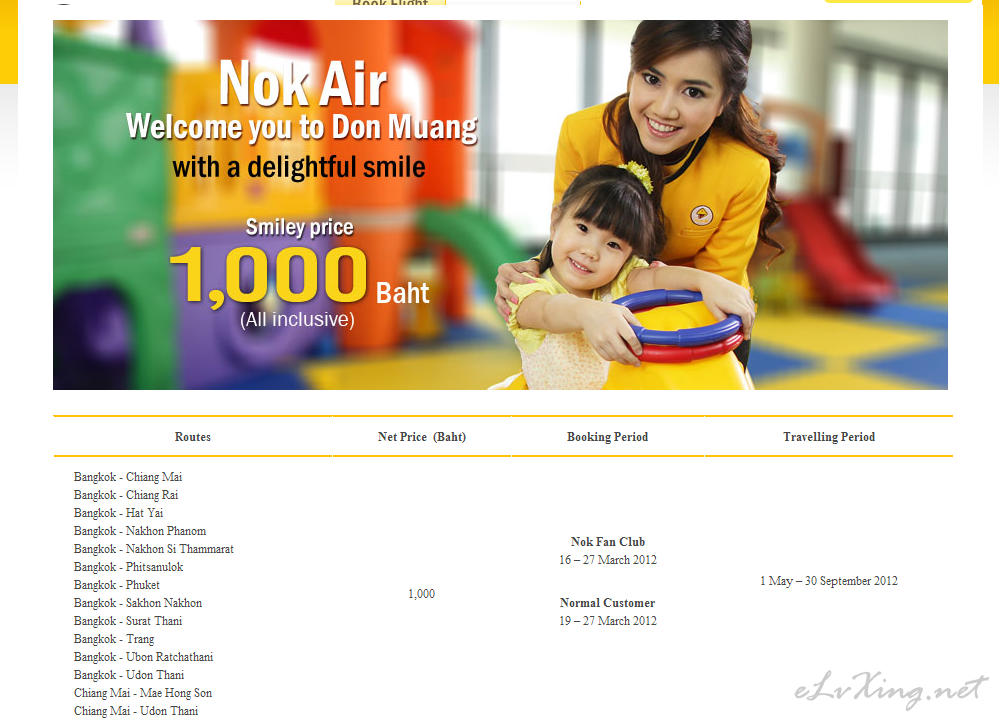This screenshot has height=723, width=999.
Task: Click the large 'Nok Air' banner title
Action: click(303, 83)
